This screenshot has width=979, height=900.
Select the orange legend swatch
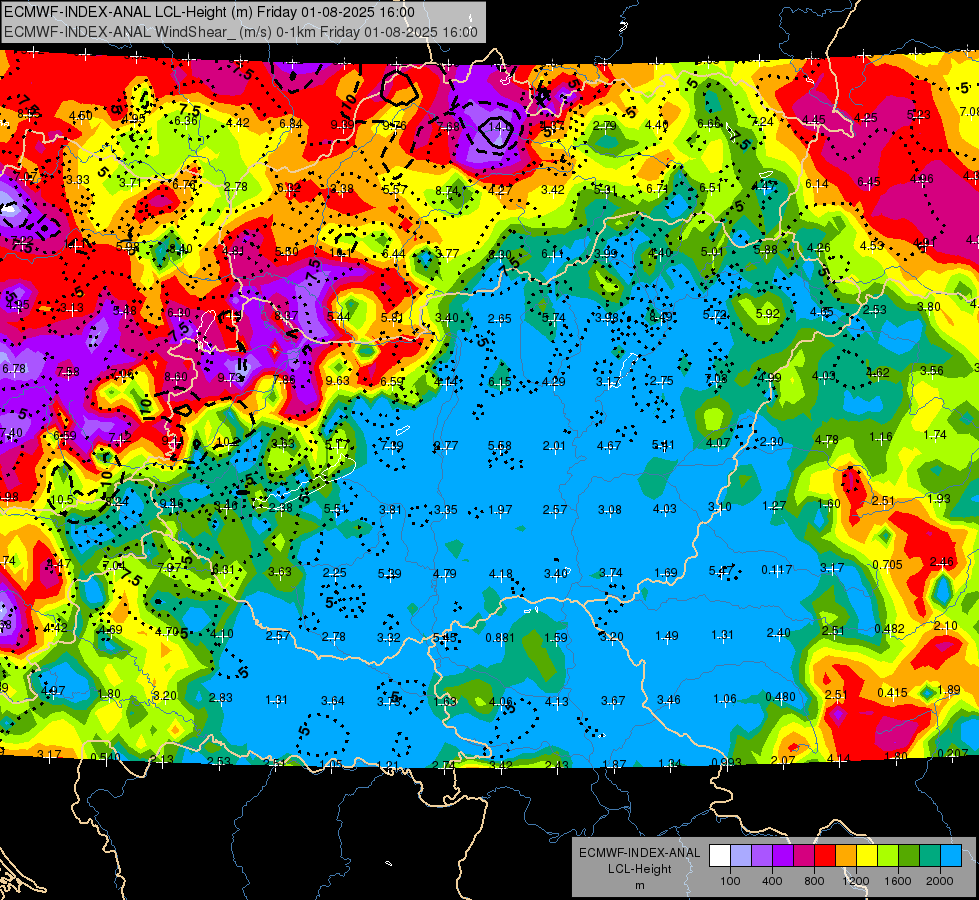click(x=846, y=856)
